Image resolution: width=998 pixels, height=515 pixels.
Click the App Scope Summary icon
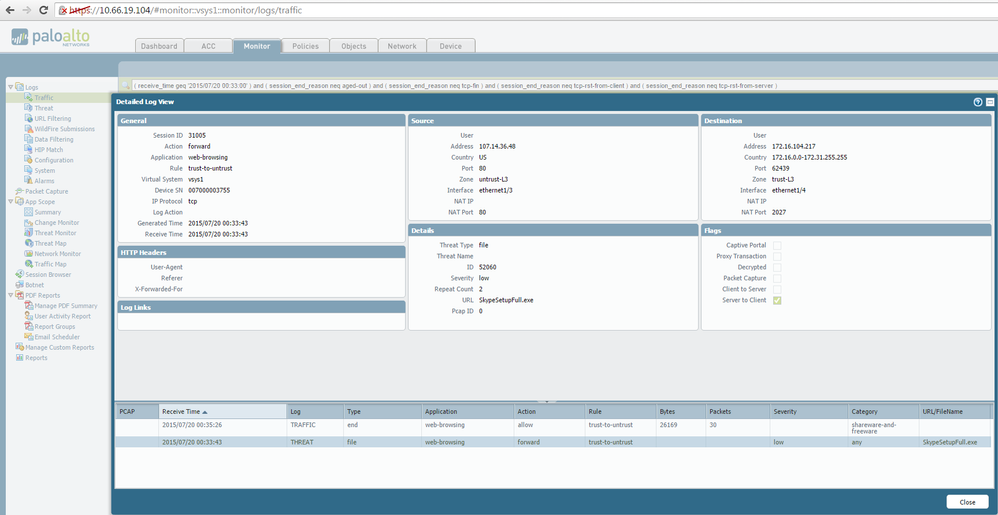point(29,212)
